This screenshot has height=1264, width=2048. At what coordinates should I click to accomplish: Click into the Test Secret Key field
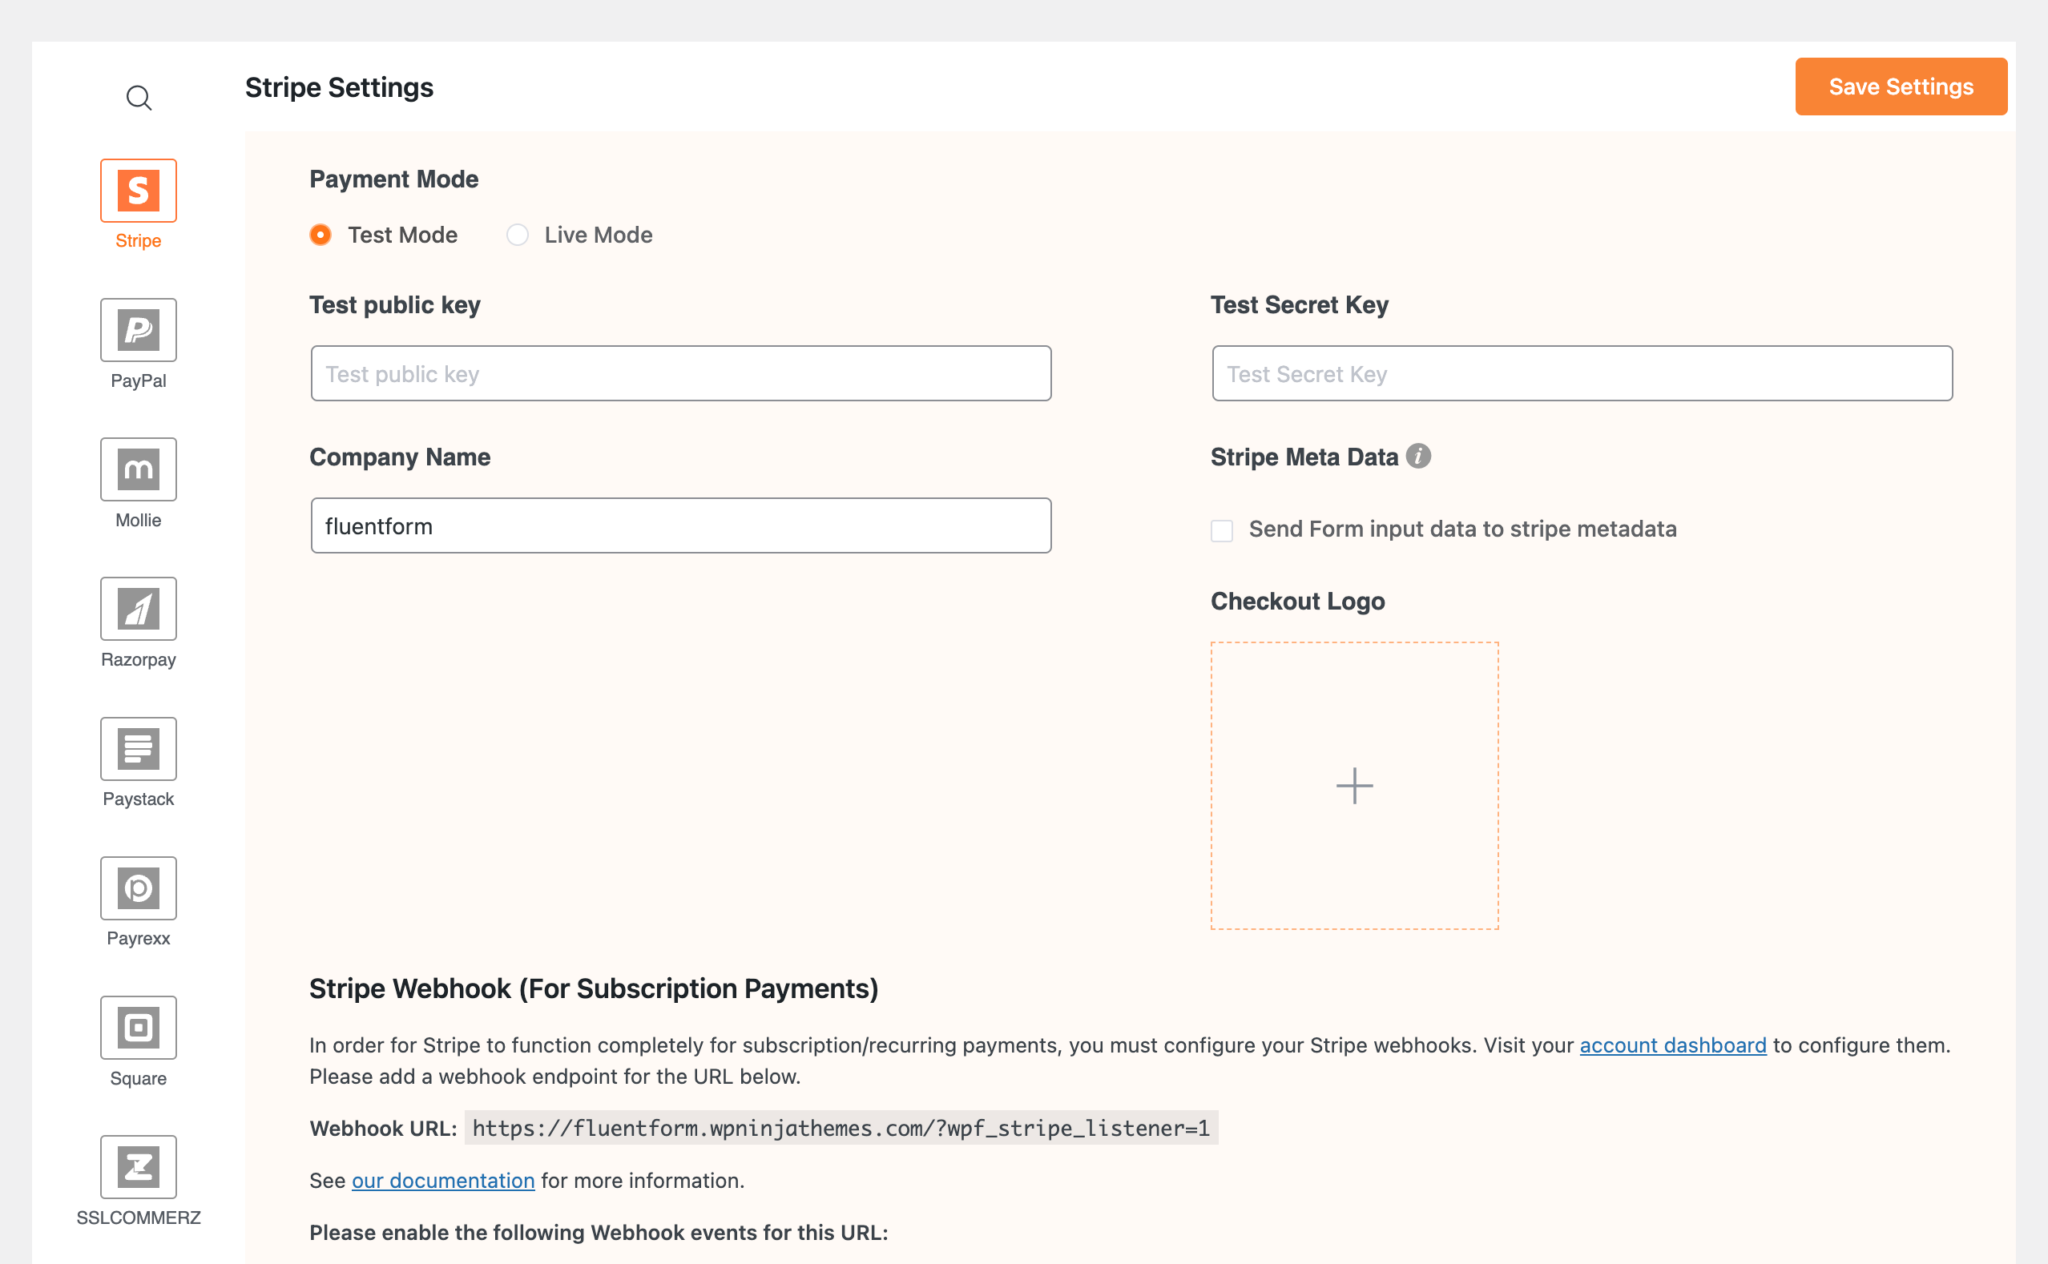pyautogui.click(x=1581, y=374)
